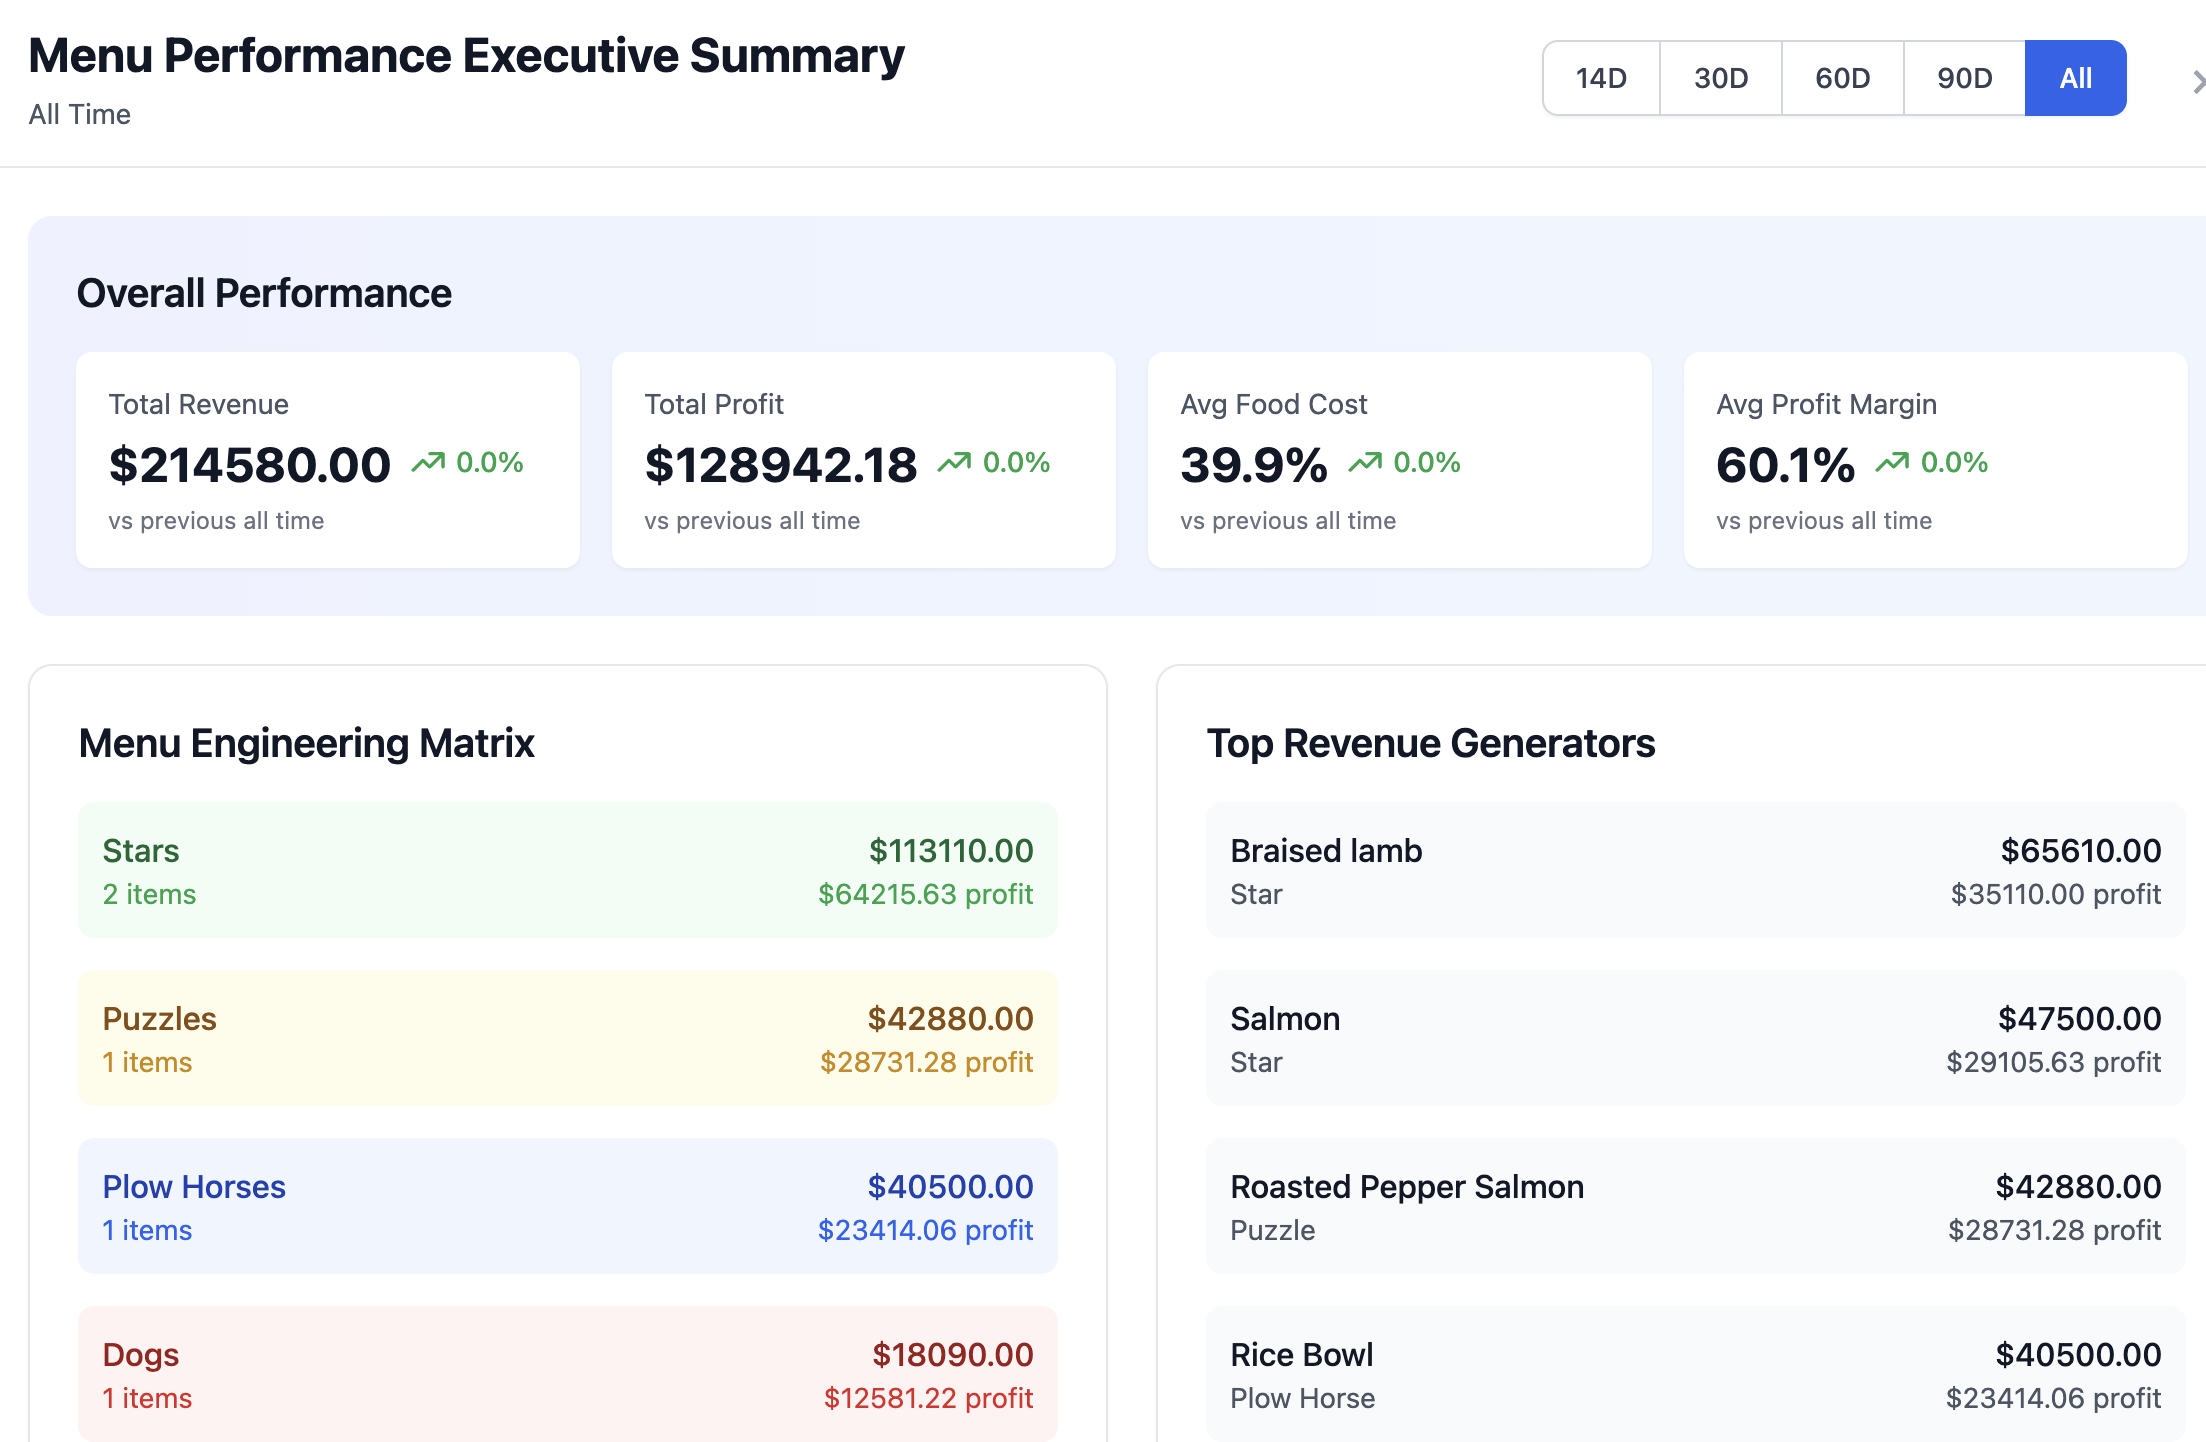Select the 90D period option
The height and width of the screenshot is (1442, 2206).
(x=1965, y=78)
